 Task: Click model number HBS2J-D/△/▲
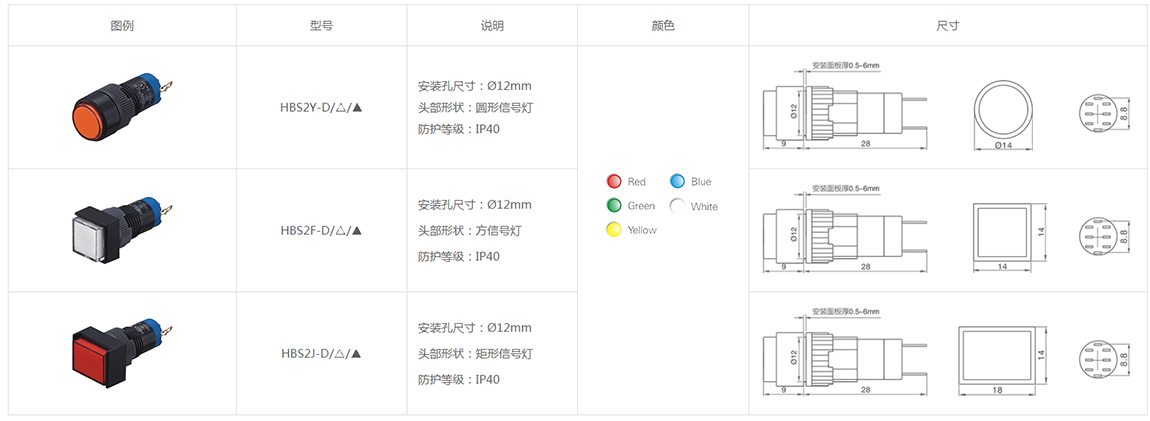point(322,354)
